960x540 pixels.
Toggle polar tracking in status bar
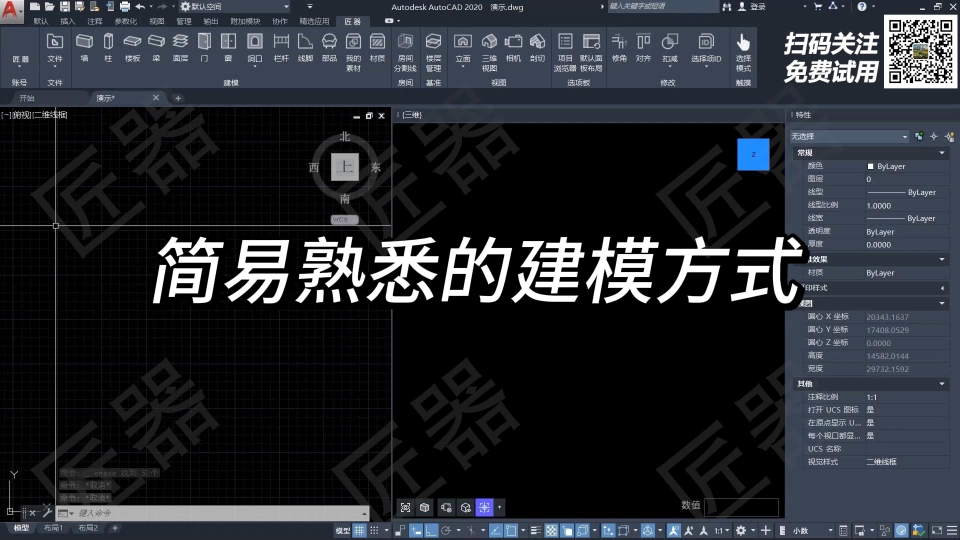click(x=446, y=530)
